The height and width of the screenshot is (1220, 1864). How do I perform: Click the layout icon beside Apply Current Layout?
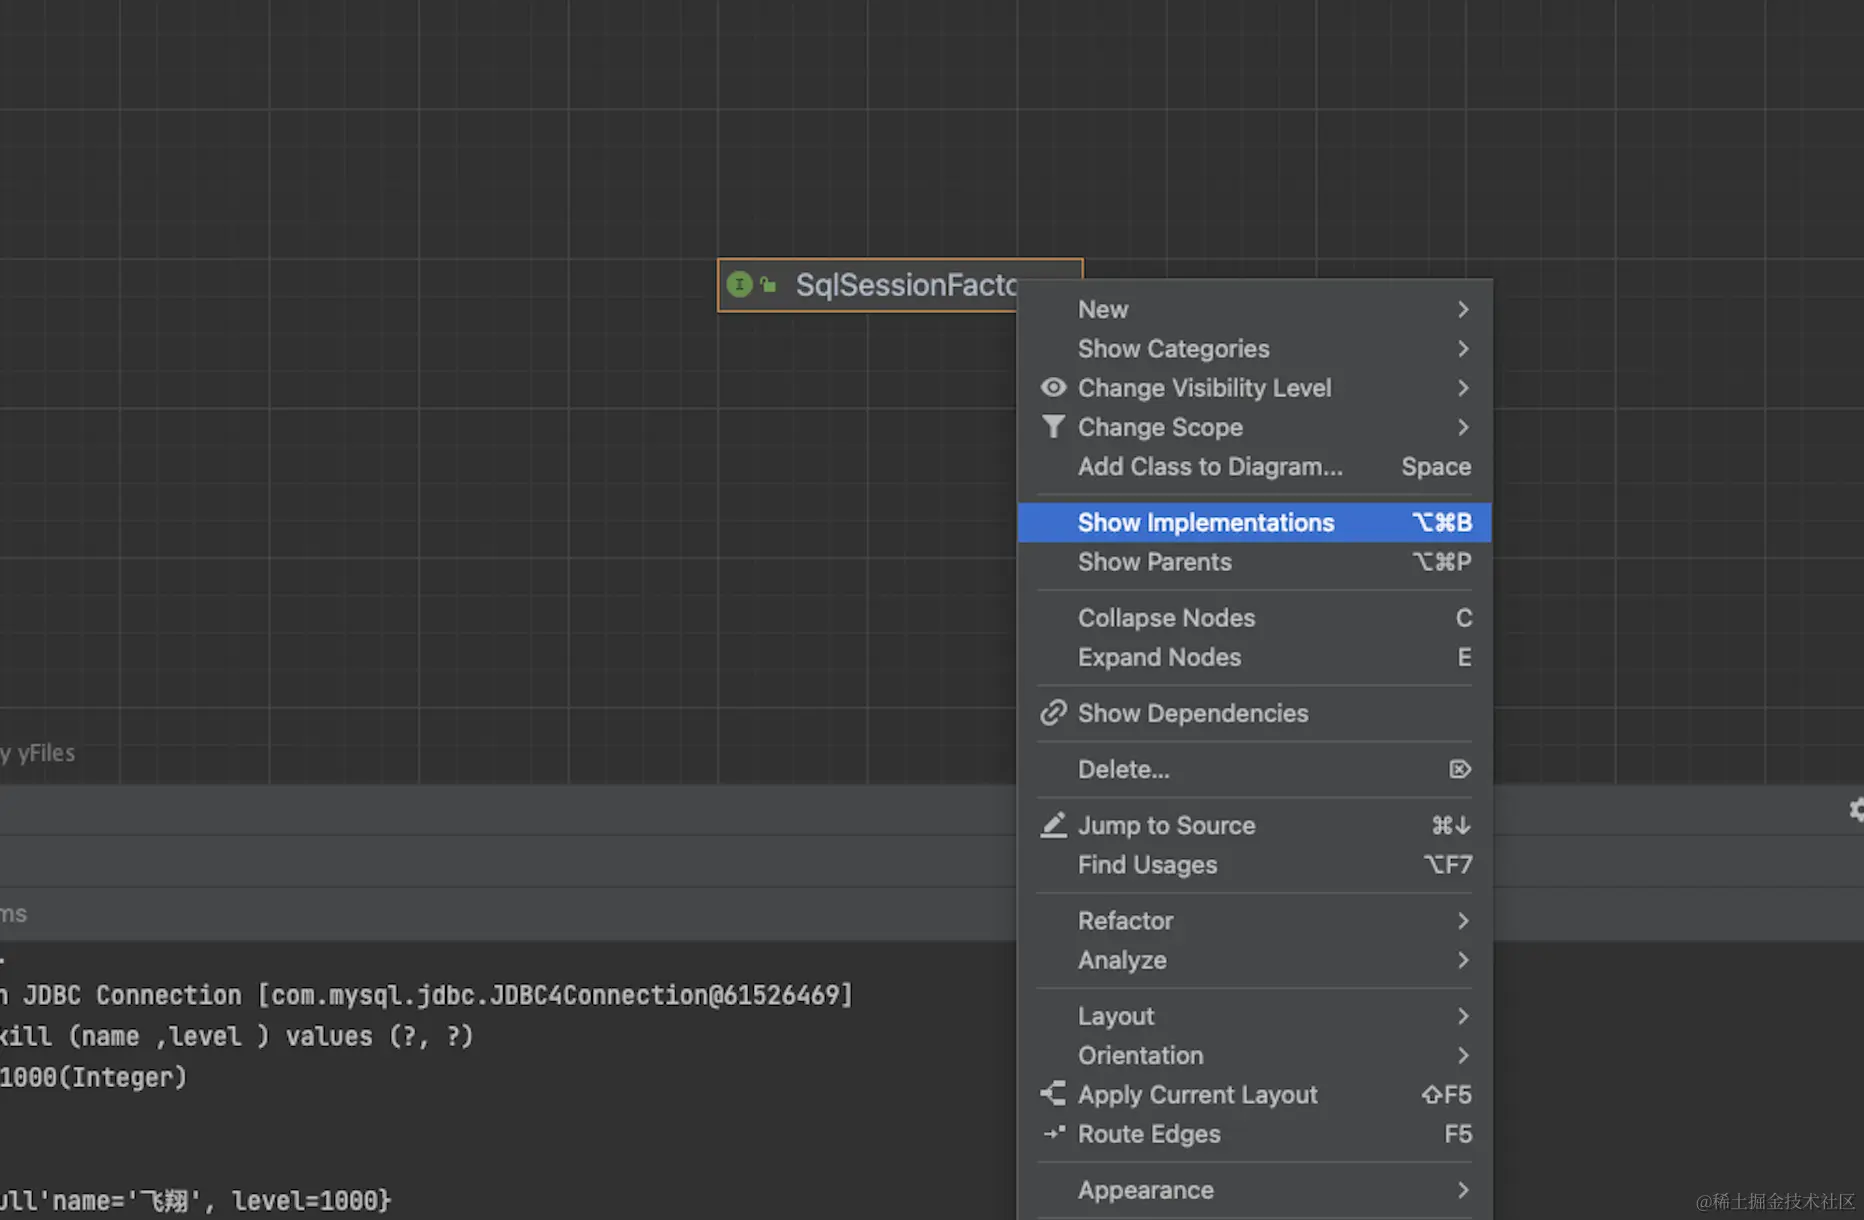1053,1094
